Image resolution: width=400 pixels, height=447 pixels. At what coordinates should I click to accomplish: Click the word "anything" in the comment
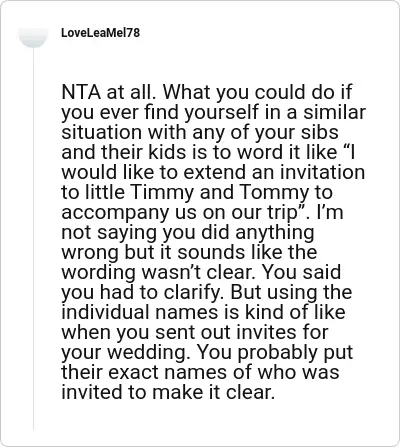click(275, 232)
